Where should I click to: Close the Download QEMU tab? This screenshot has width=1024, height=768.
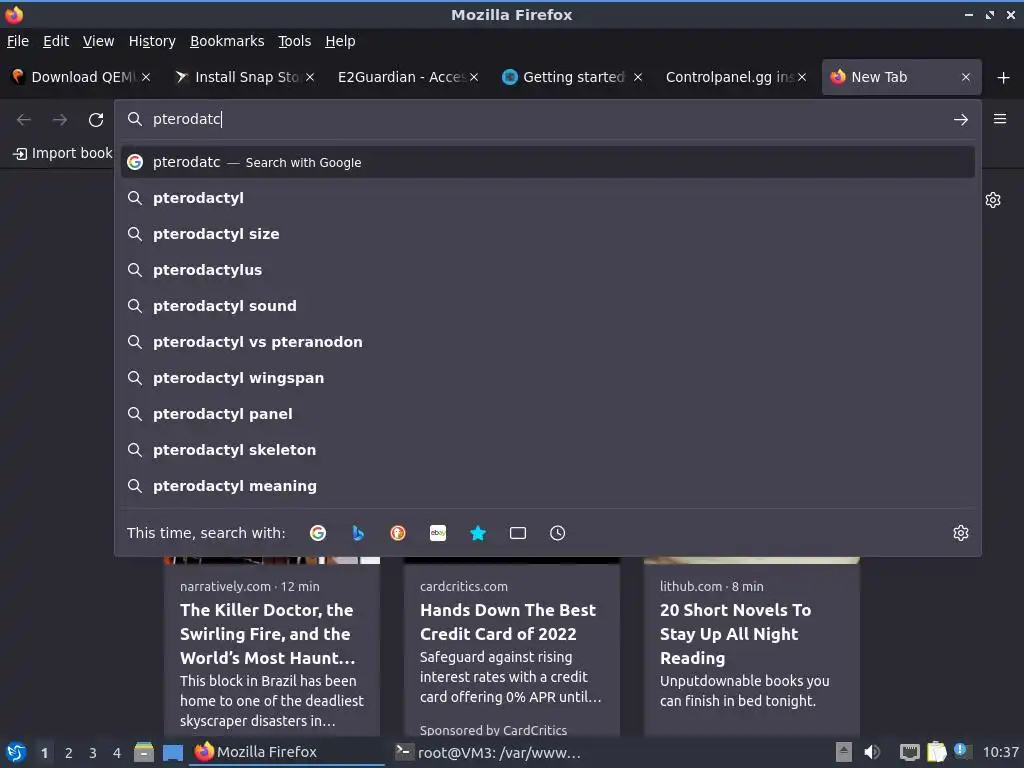click(x=146, y=77)
